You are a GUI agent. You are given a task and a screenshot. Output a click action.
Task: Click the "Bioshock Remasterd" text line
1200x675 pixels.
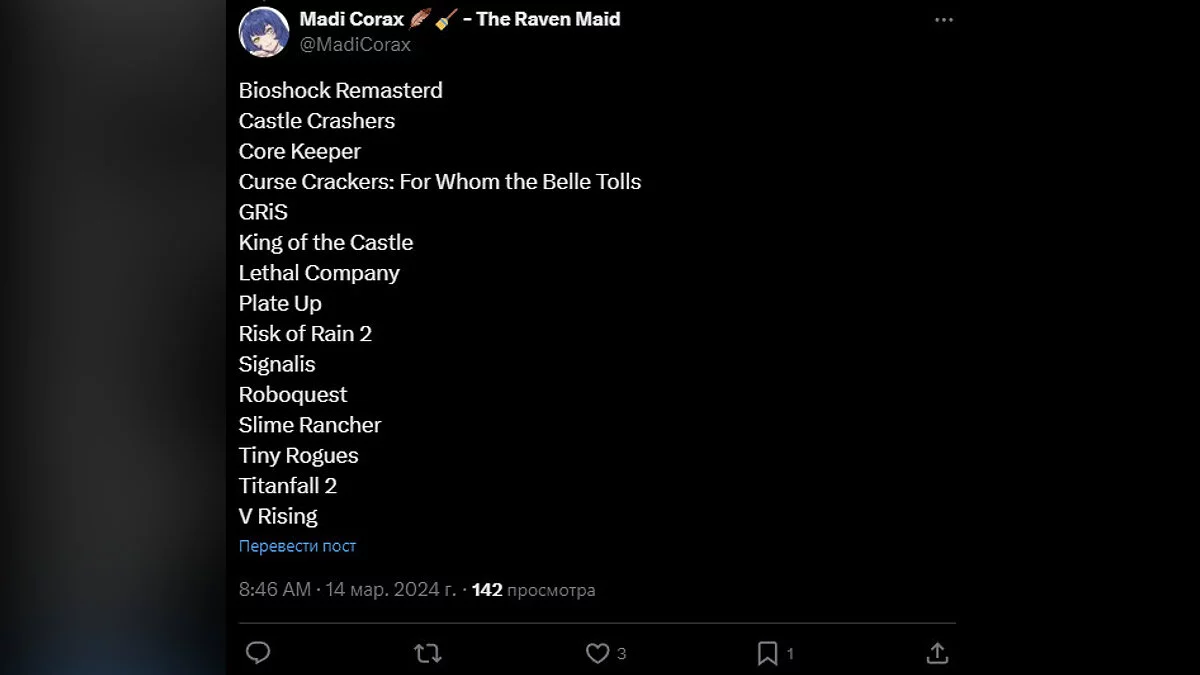(340, 90)
